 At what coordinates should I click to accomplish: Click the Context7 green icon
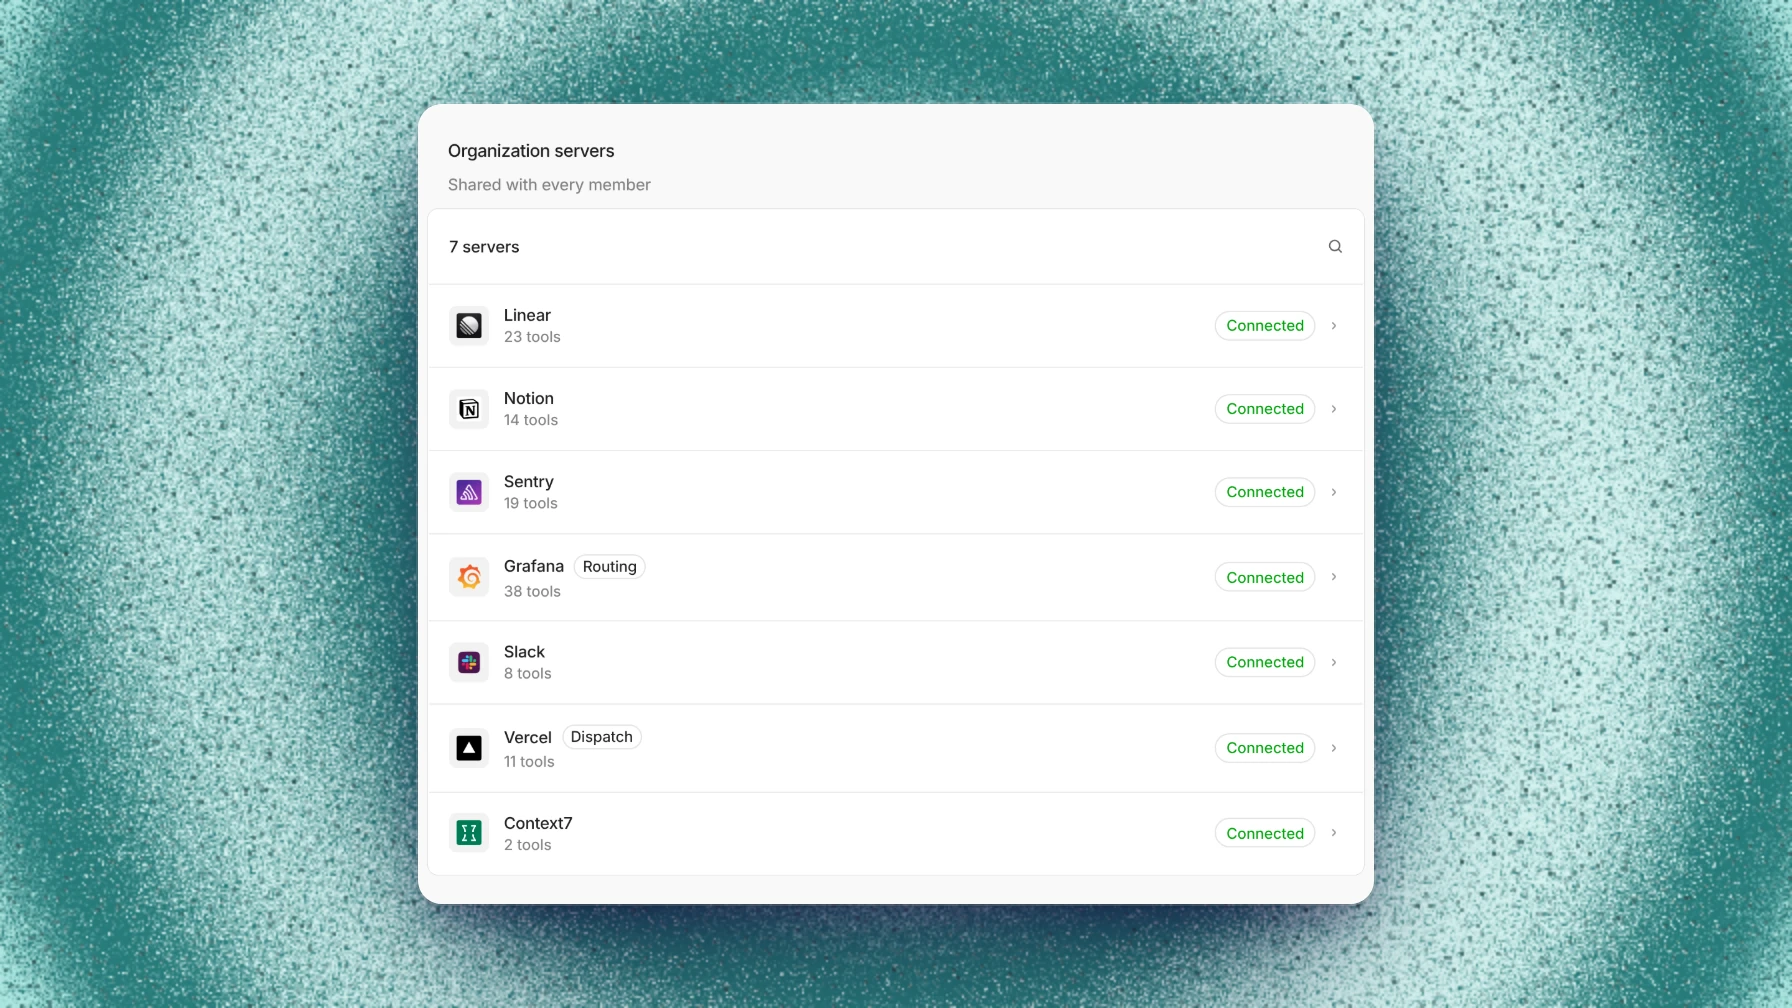pyautogui.click(x=469, y=833)
